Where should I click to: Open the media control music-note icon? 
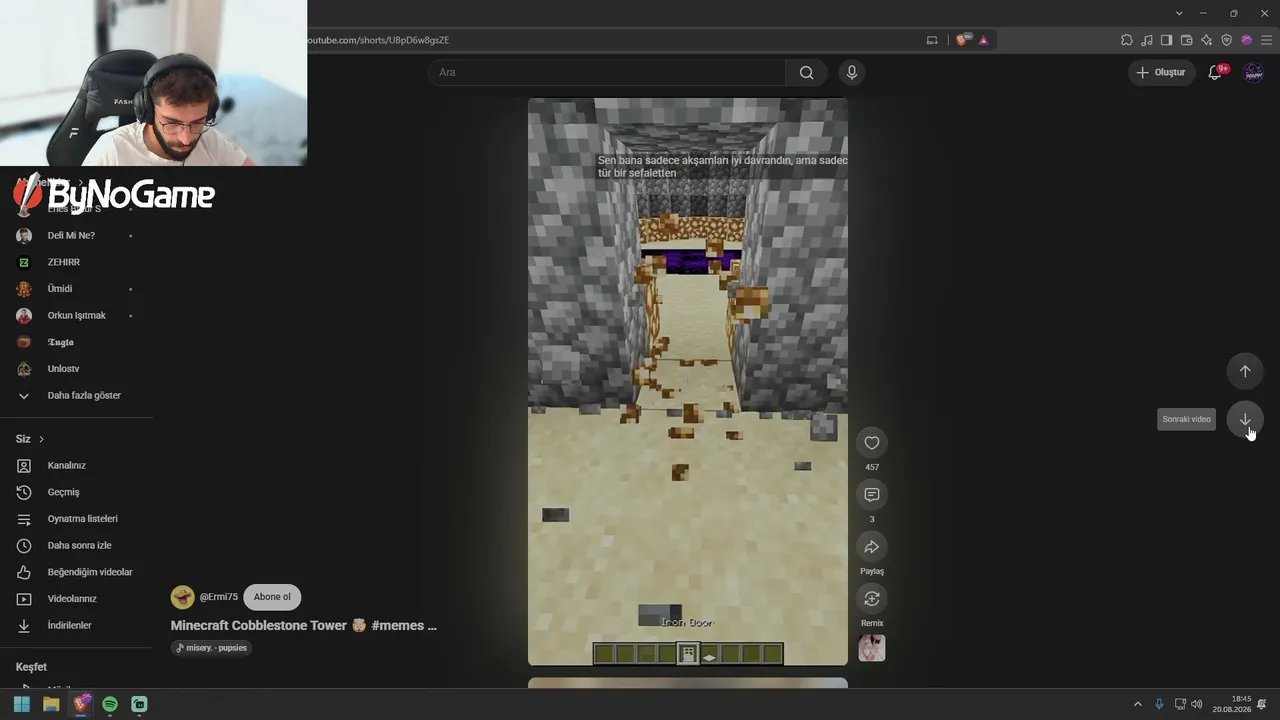pyautogui.click(x=1147, y=40)
